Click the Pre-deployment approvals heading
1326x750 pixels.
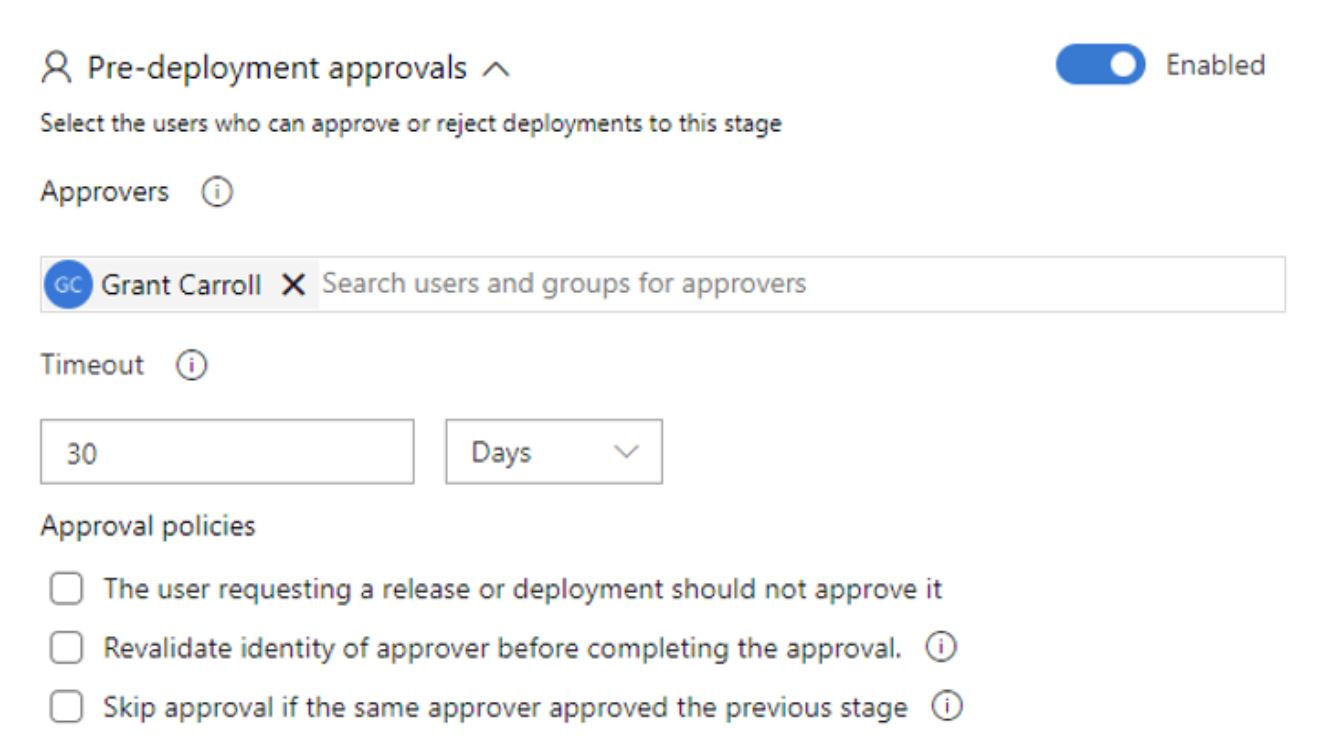tap(277, 68)
